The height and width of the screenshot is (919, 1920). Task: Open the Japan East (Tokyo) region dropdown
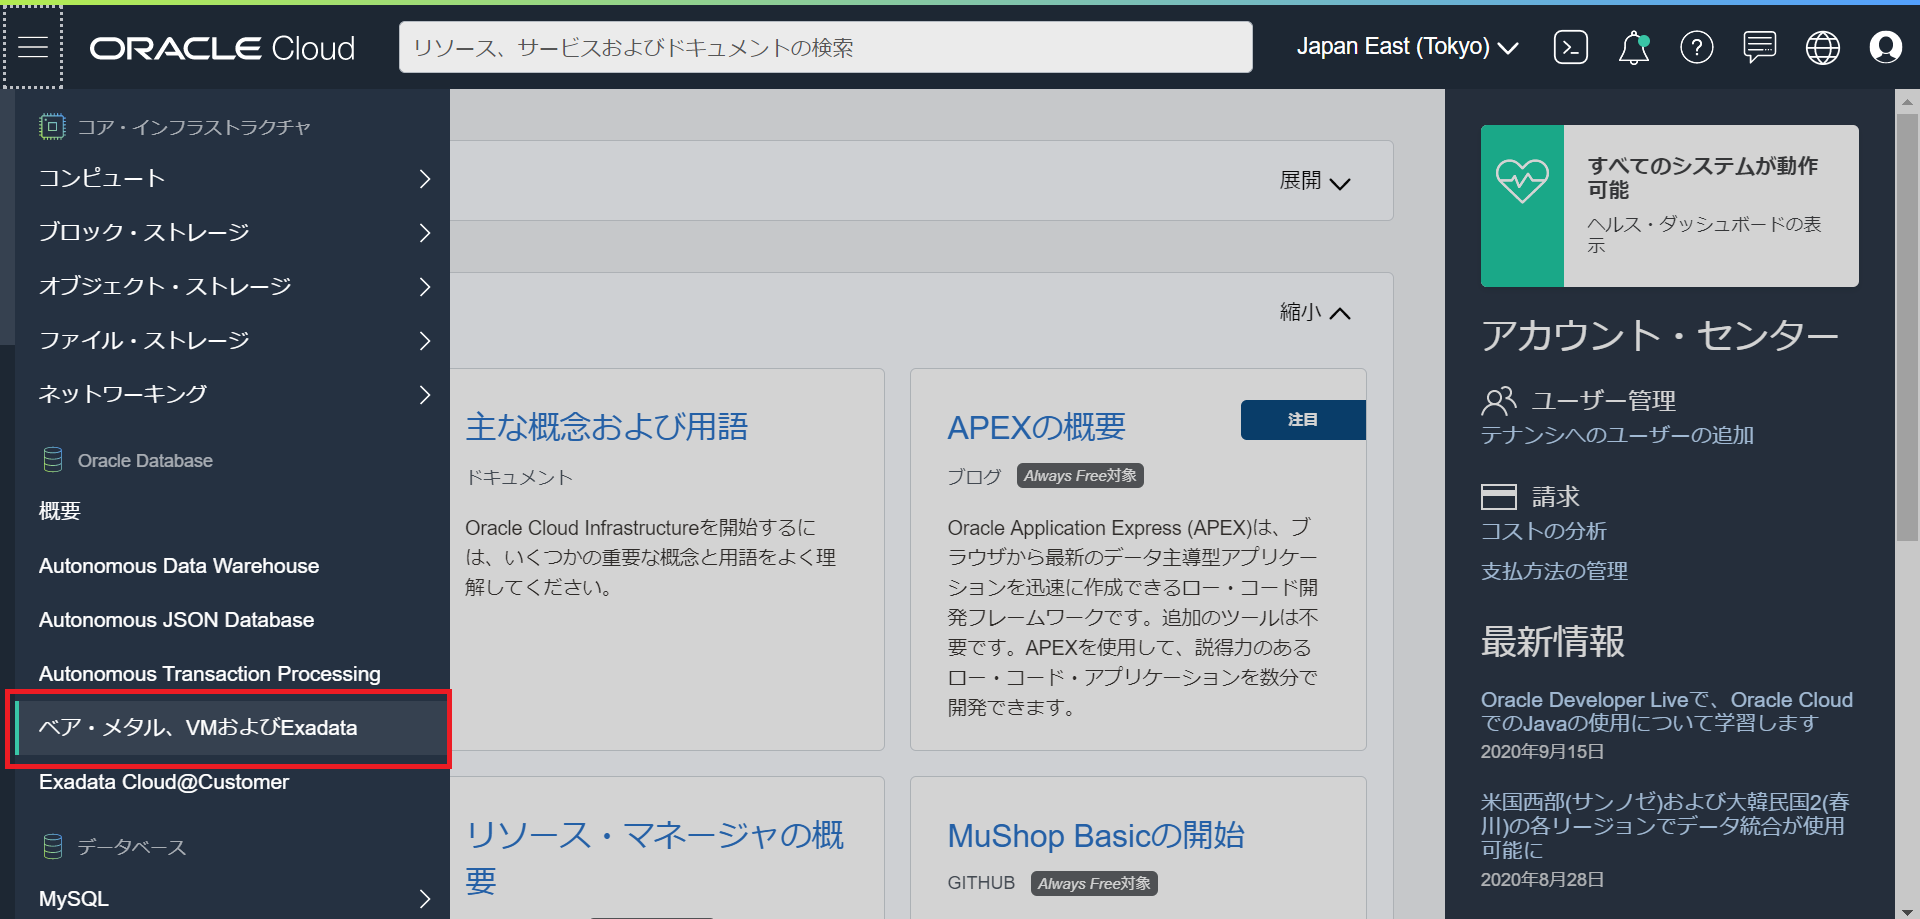[1406, 46]
